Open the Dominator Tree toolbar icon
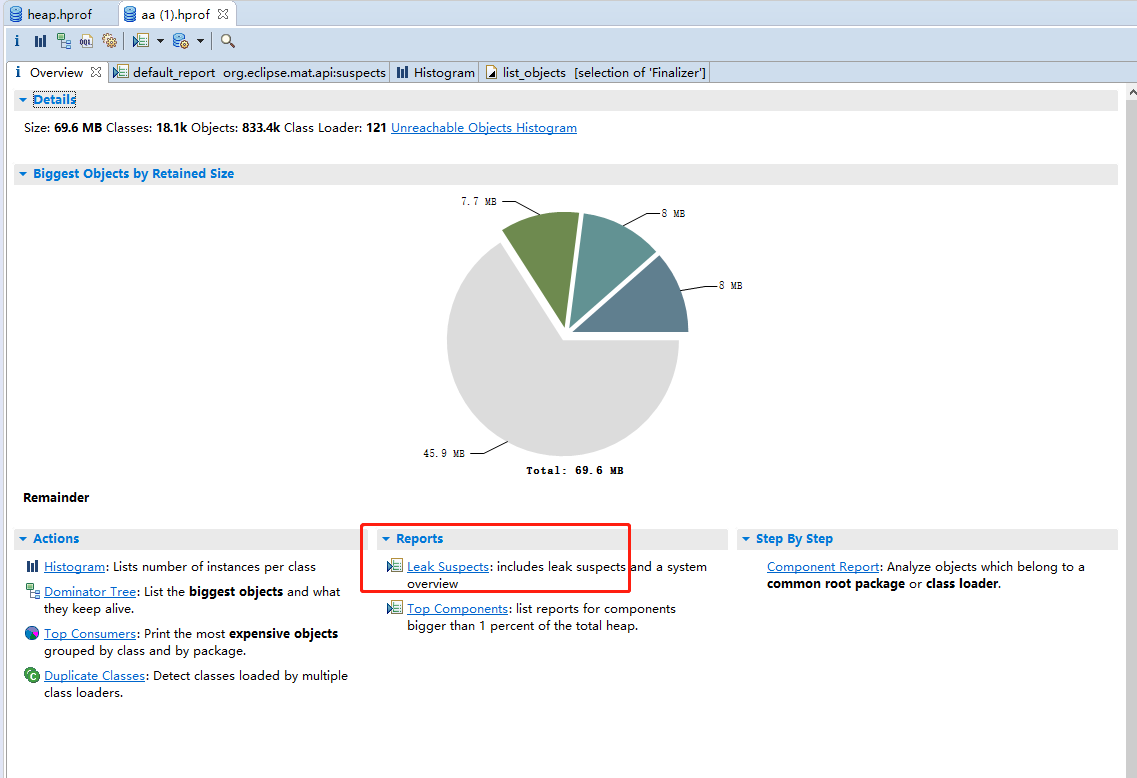1137x778 pixels. [64, 41]
